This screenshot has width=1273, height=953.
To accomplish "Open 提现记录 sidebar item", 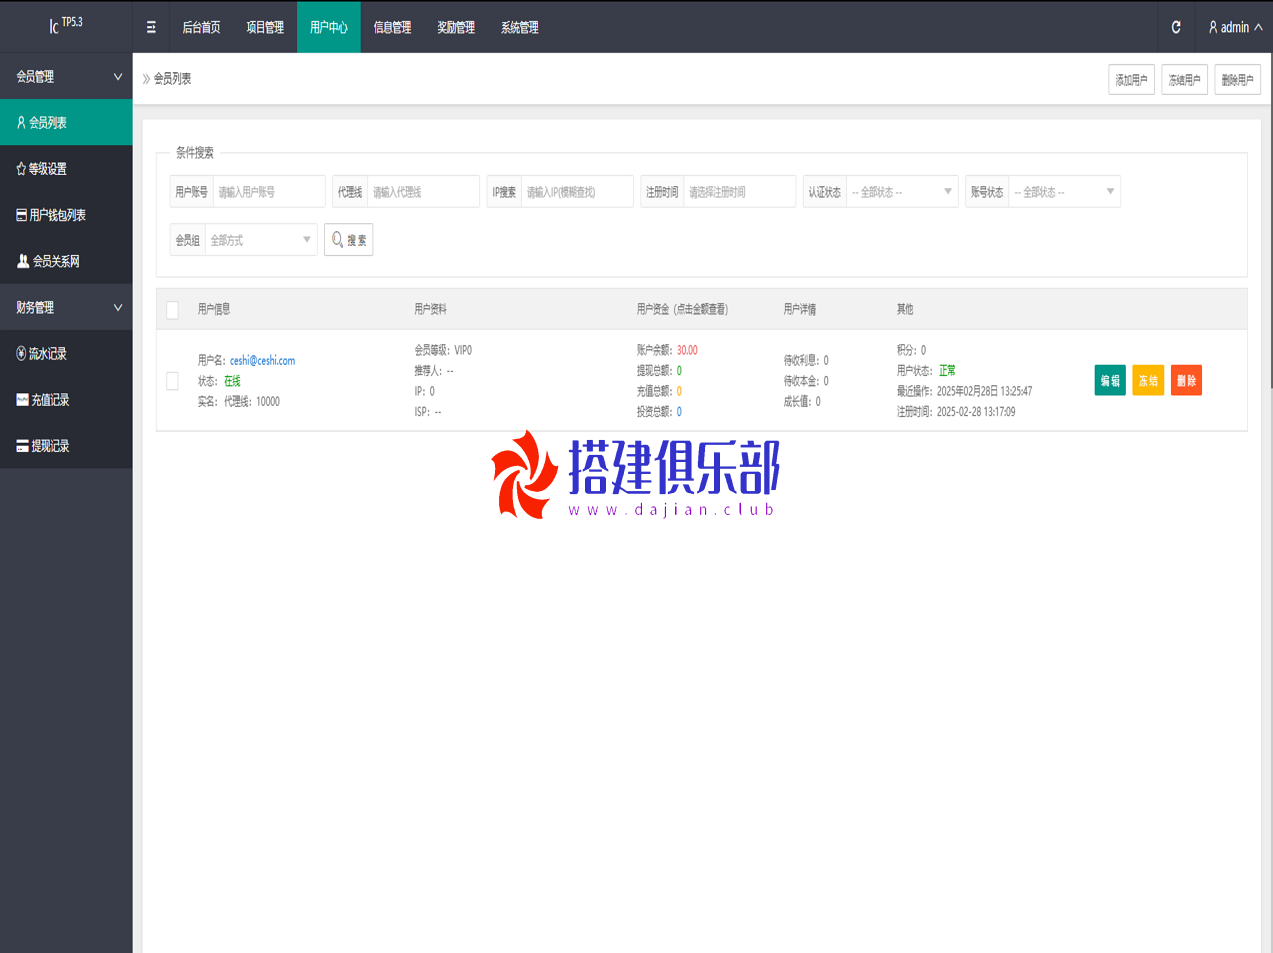I will [66, 446].
